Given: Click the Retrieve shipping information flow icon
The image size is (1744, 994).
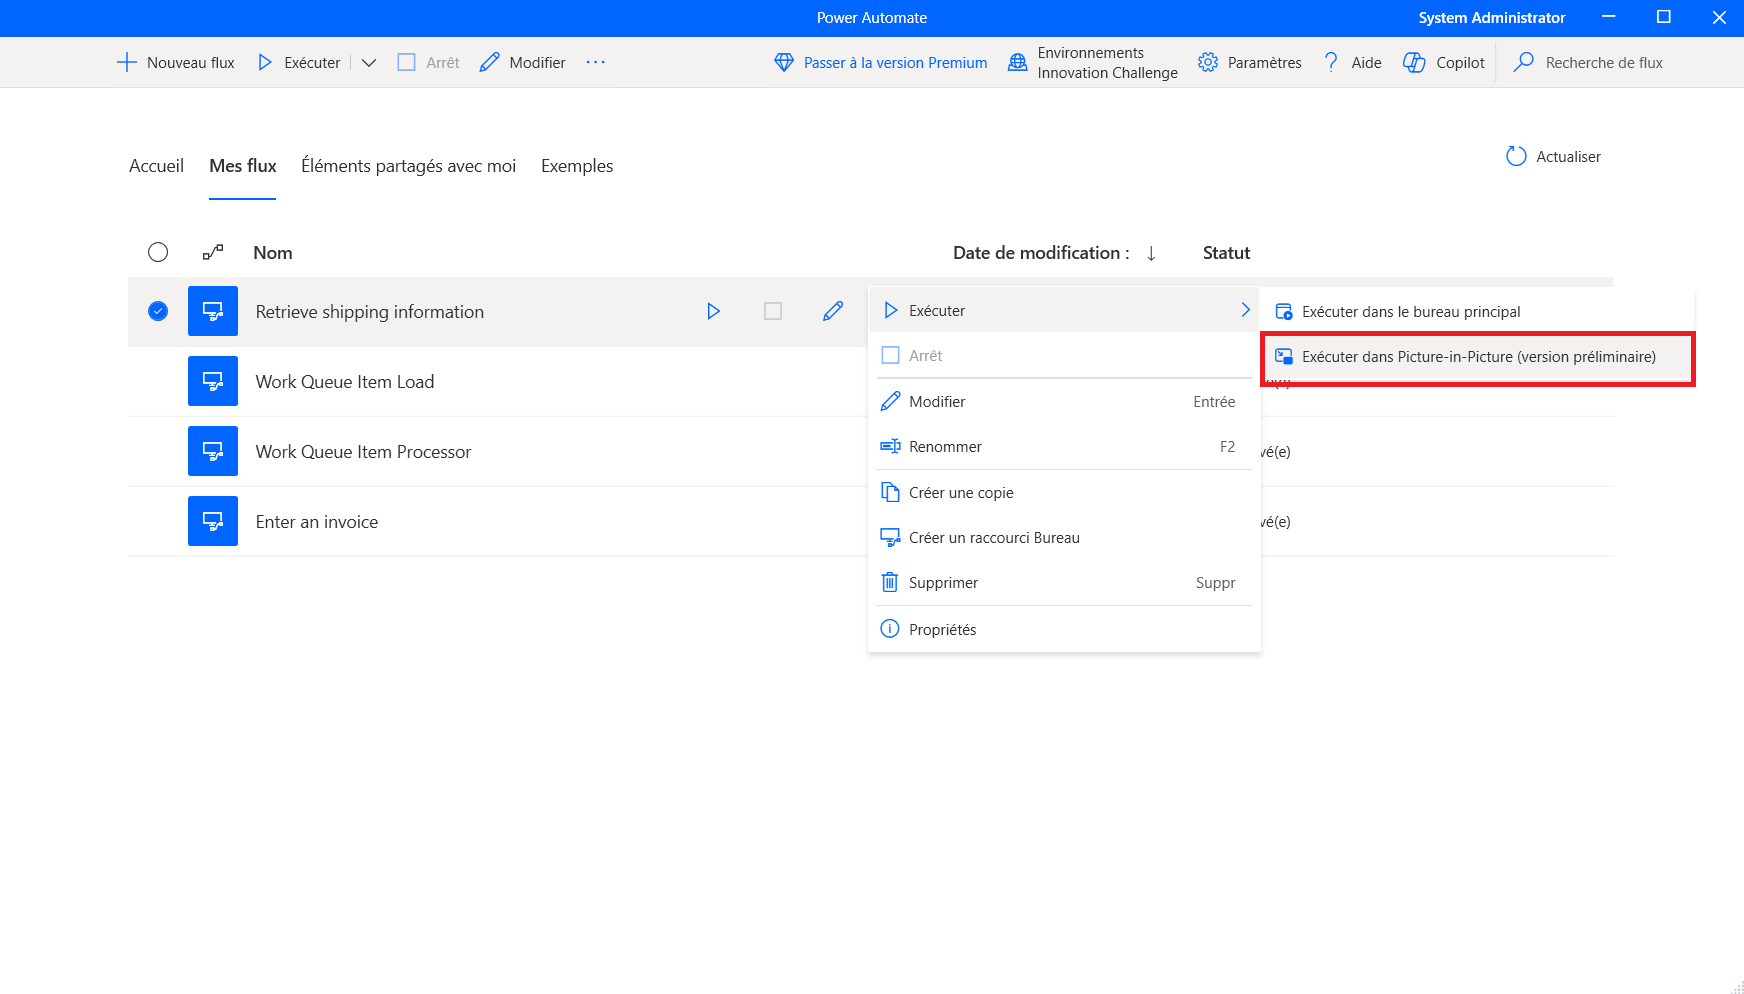Looking at the screenshot, I should [x=213, y=311].
